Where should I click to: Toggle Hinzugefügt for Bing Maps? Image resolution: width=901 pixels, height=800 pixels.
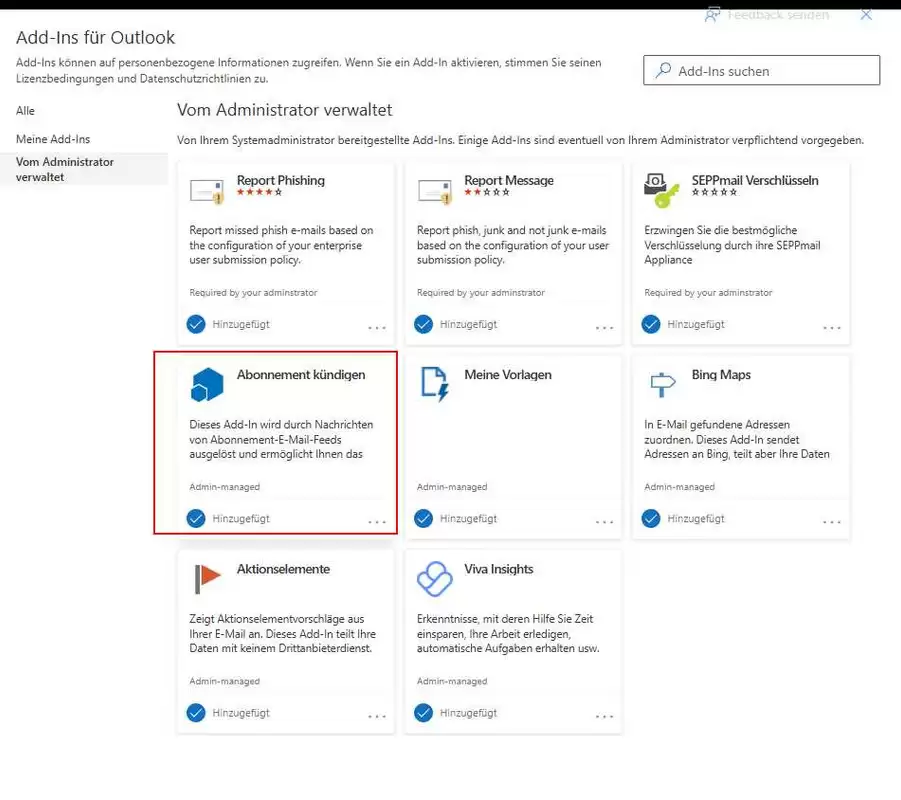(650, 518)
